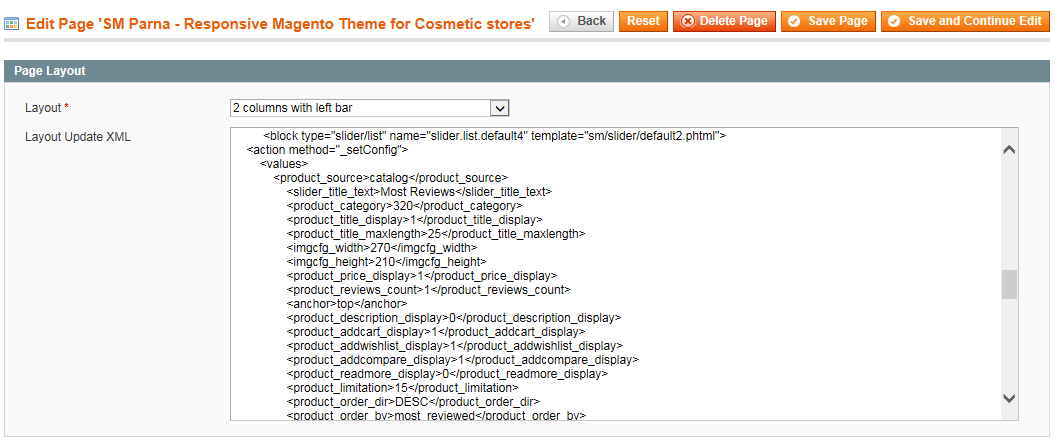Image resolution: width=1055 pixels, height=441 pixels.
Task: Click the product_category 320 line
Action: (404, 205)
